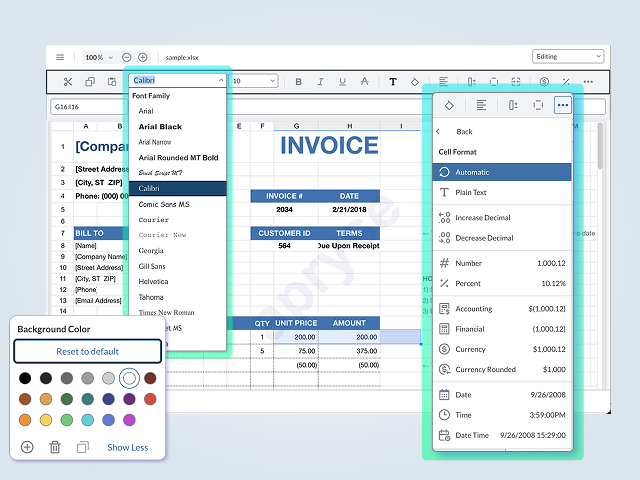Pick the white color swatch
Viewport: 640px width, 480px height.
(129, 378)
